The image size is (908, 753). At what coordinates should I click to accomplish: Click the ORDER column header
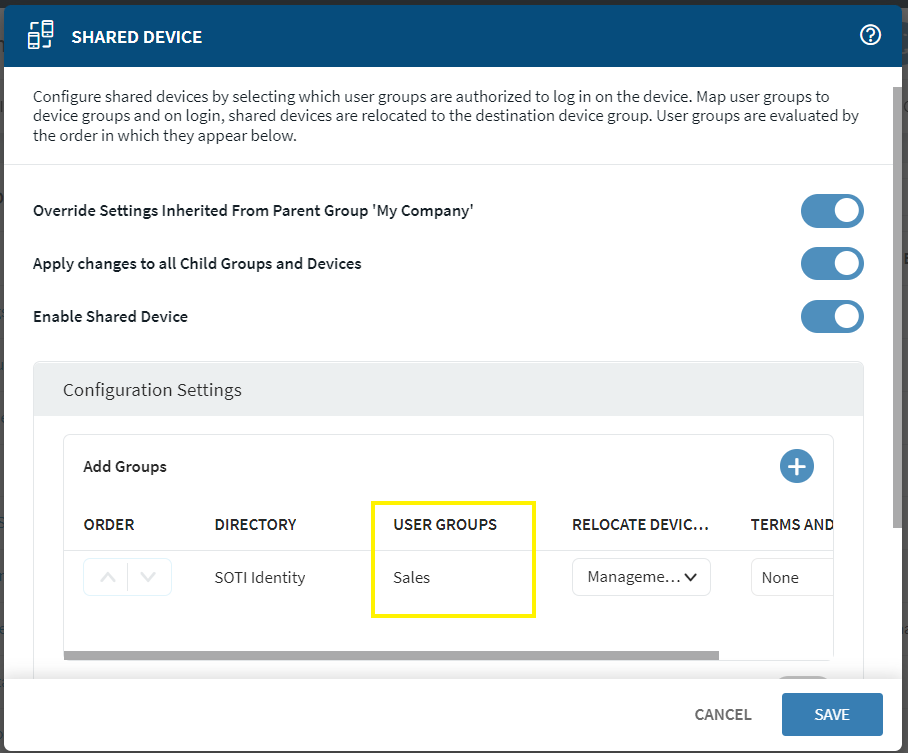(109, 524)
